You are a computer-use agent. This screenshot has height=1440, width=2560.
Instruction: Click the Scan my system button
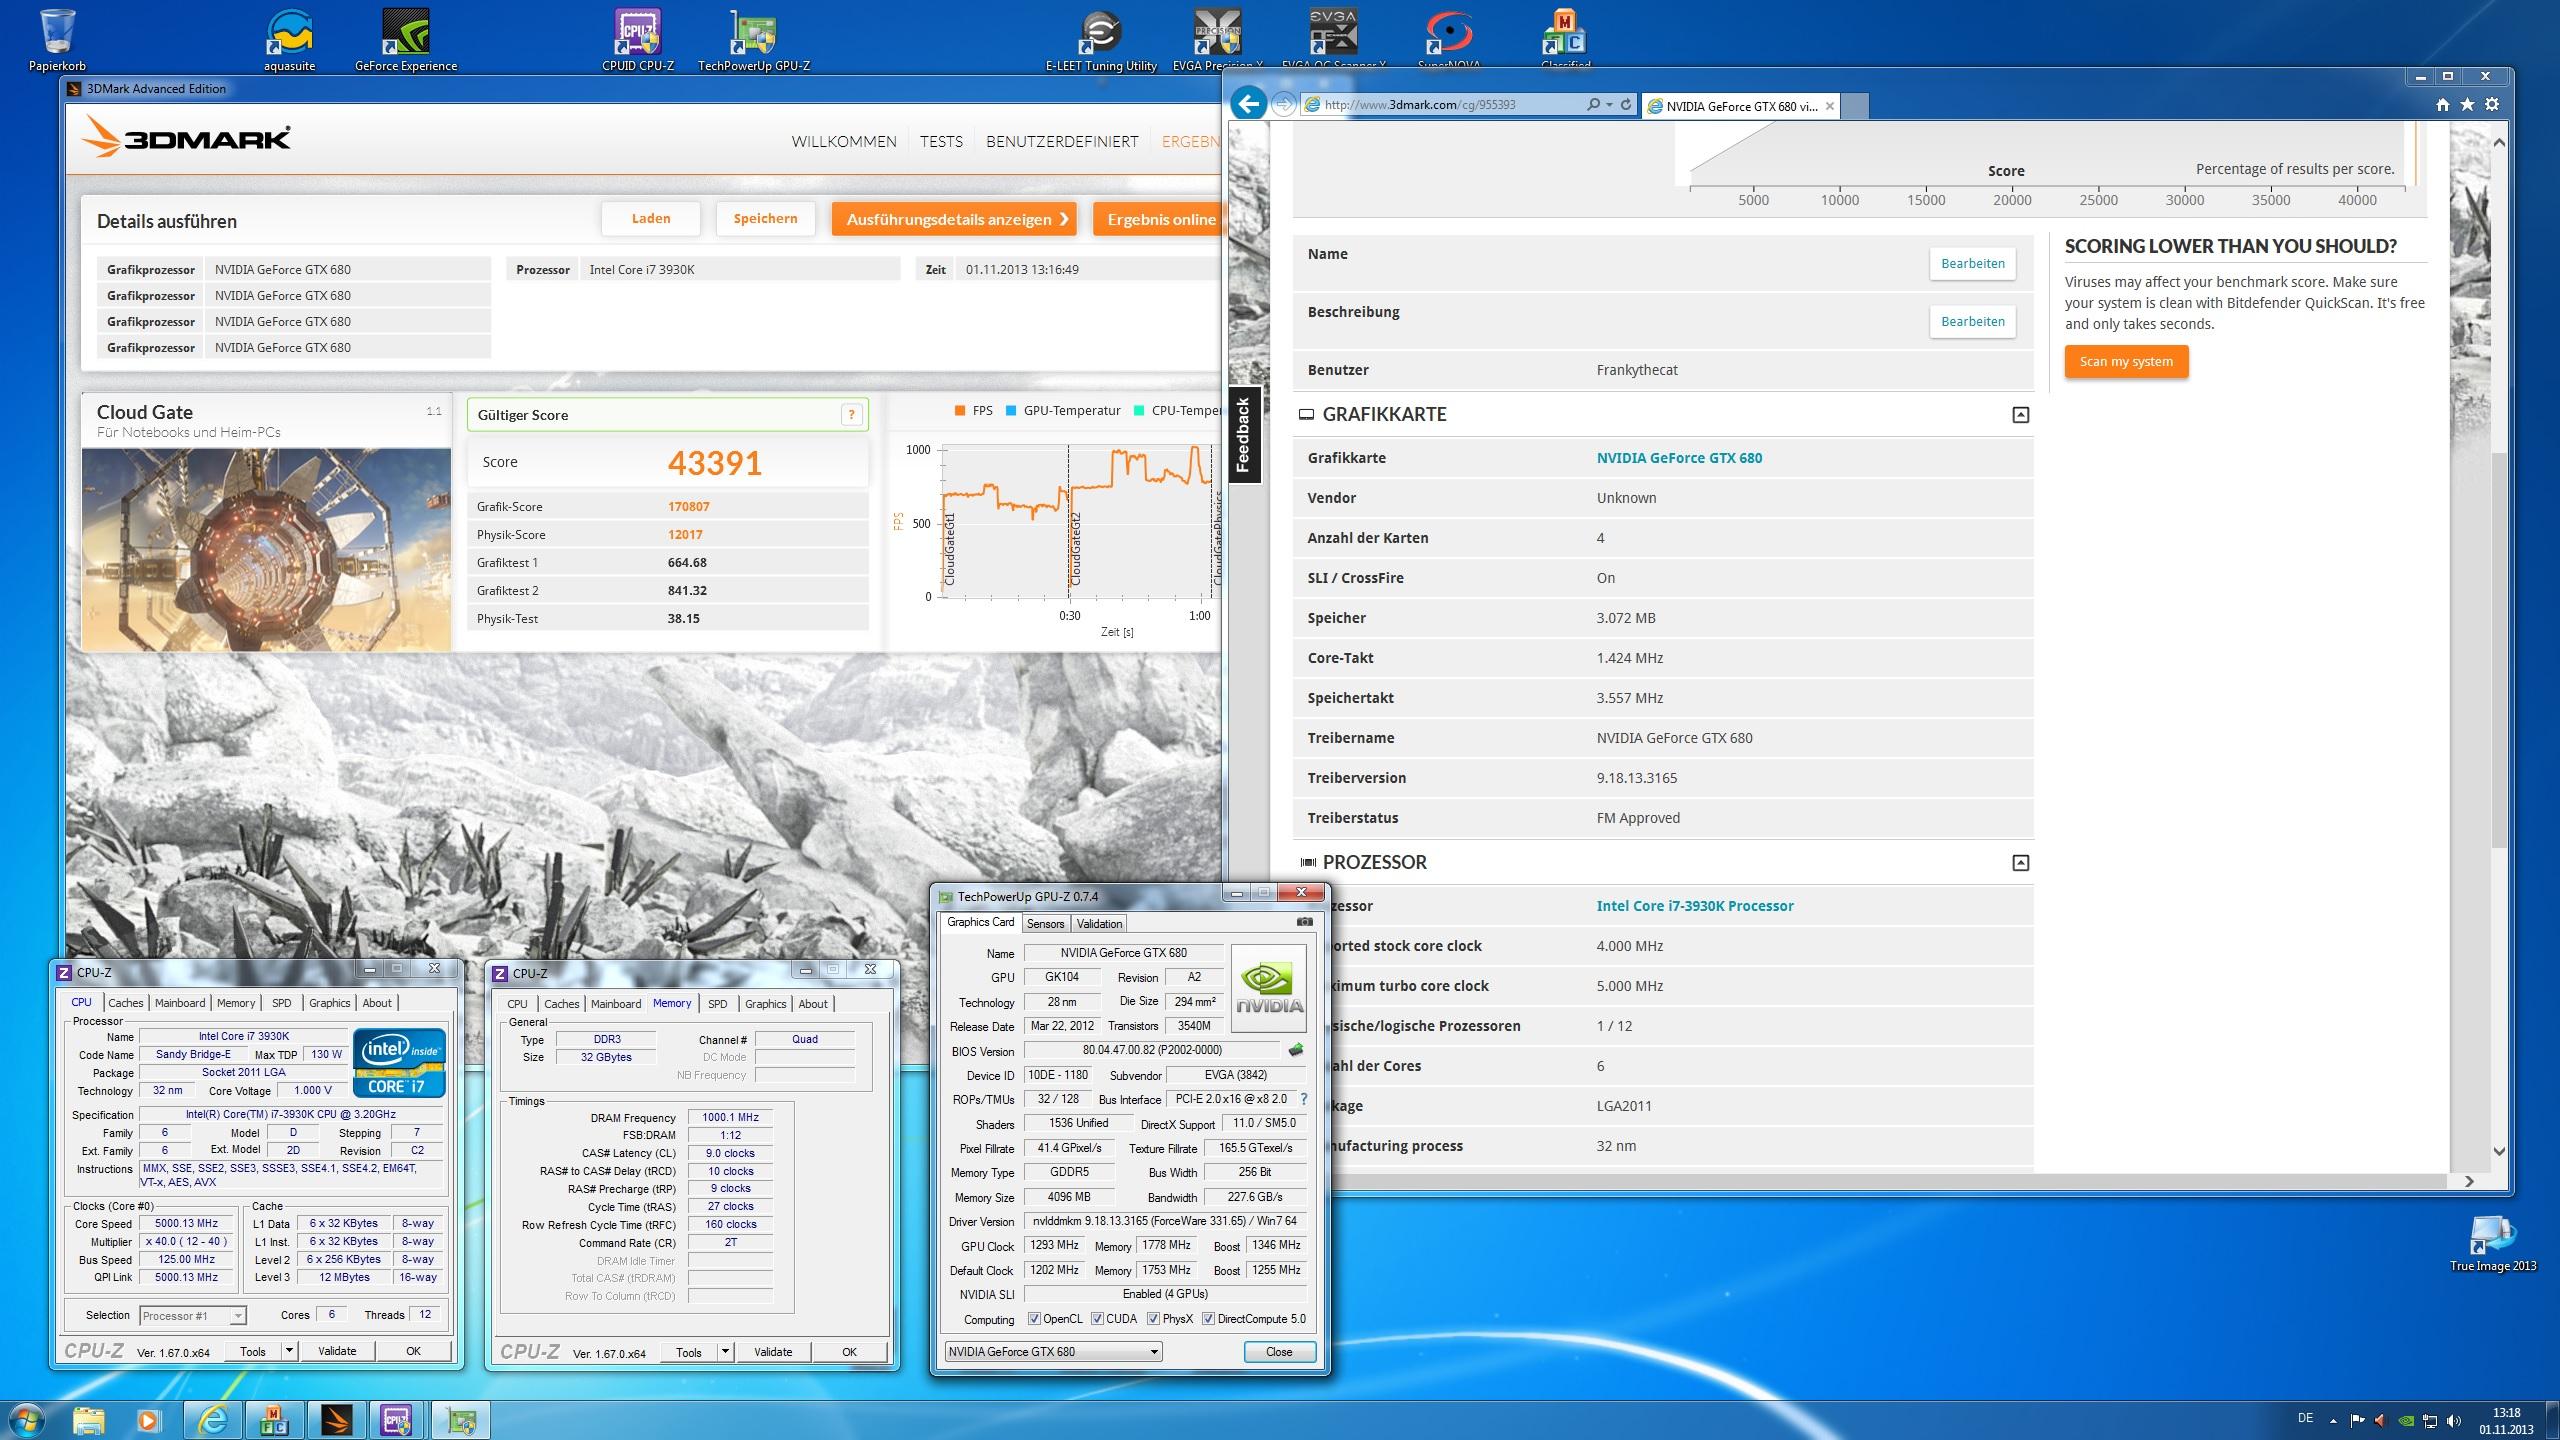pos(2126,362)
